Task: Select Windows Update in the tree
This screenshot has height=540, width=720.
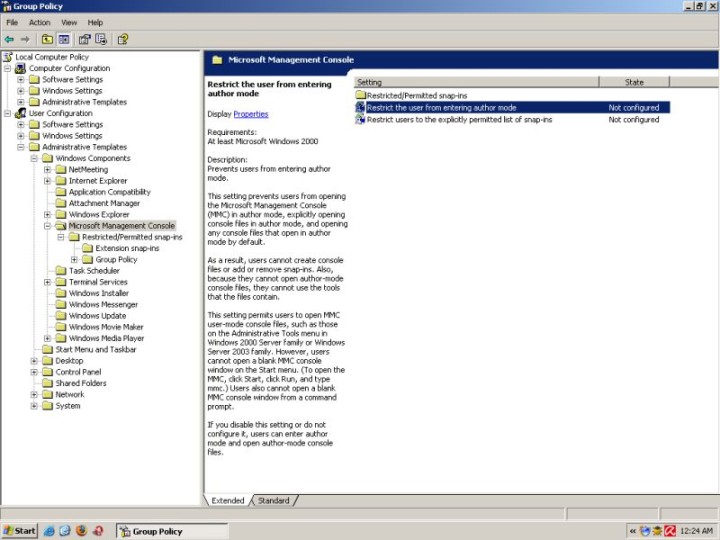Action: click(x=97, y=316)
